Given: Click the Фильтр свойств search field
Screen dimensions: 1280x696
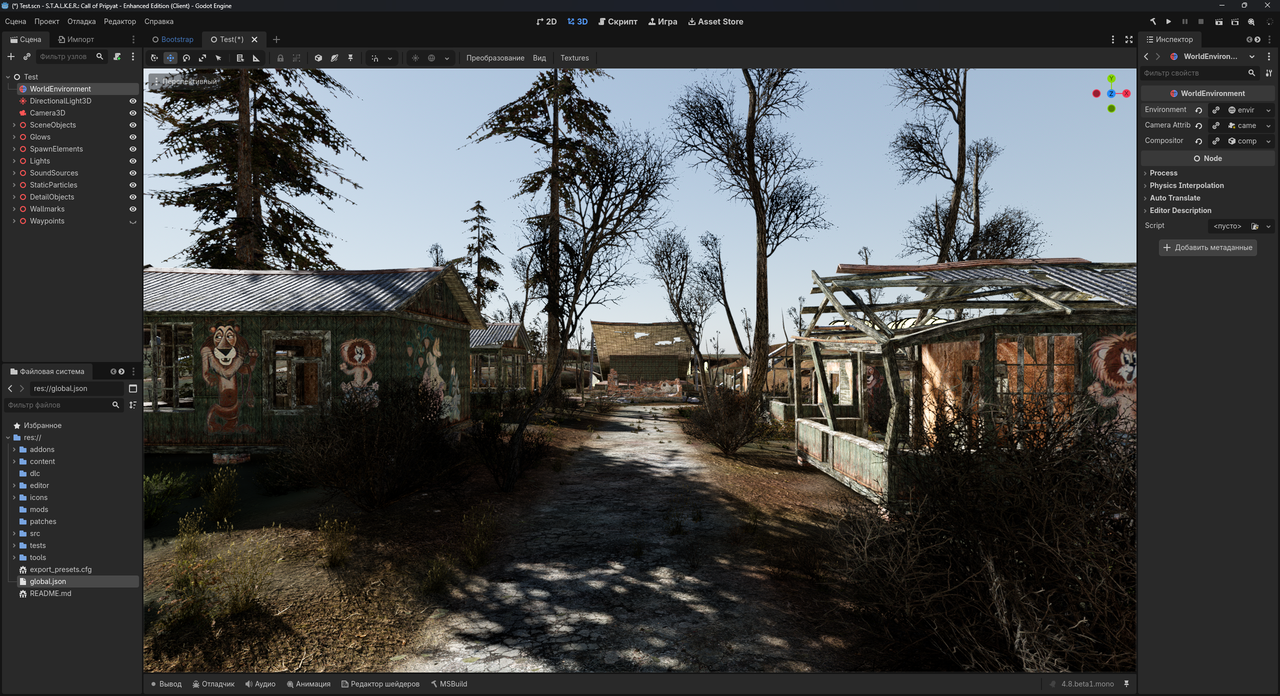Looking at the screenshot, I should point(1199,73).
